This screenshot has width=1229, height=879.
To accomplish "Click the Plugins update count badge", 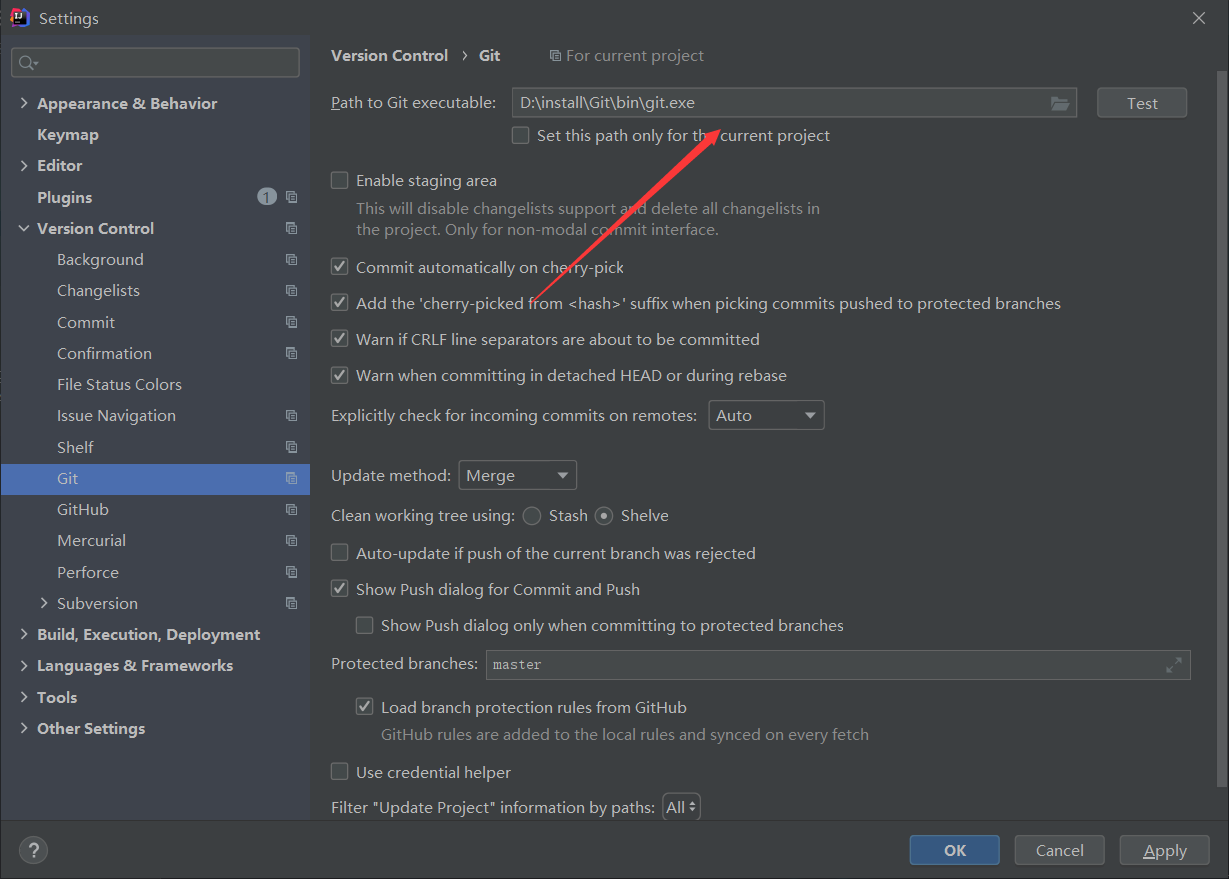I will [x=267, y=197].
